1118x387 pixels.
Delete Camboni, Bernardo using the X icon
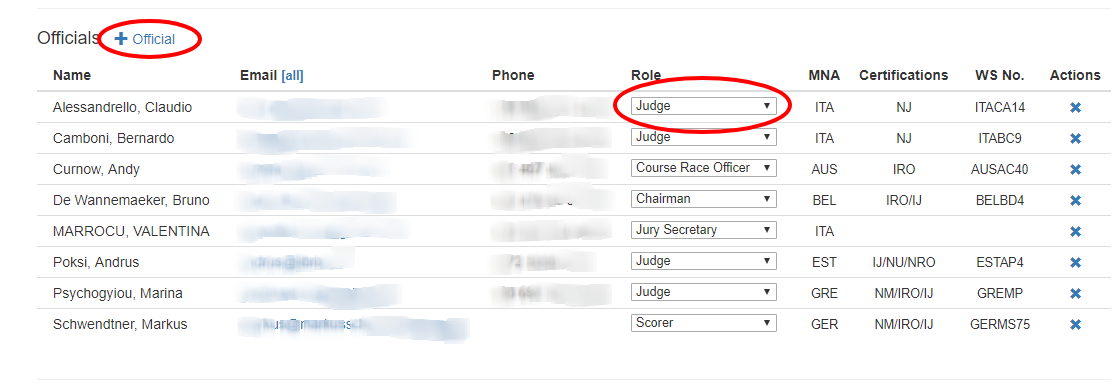pyautogui.click(x=1075, y=138)
